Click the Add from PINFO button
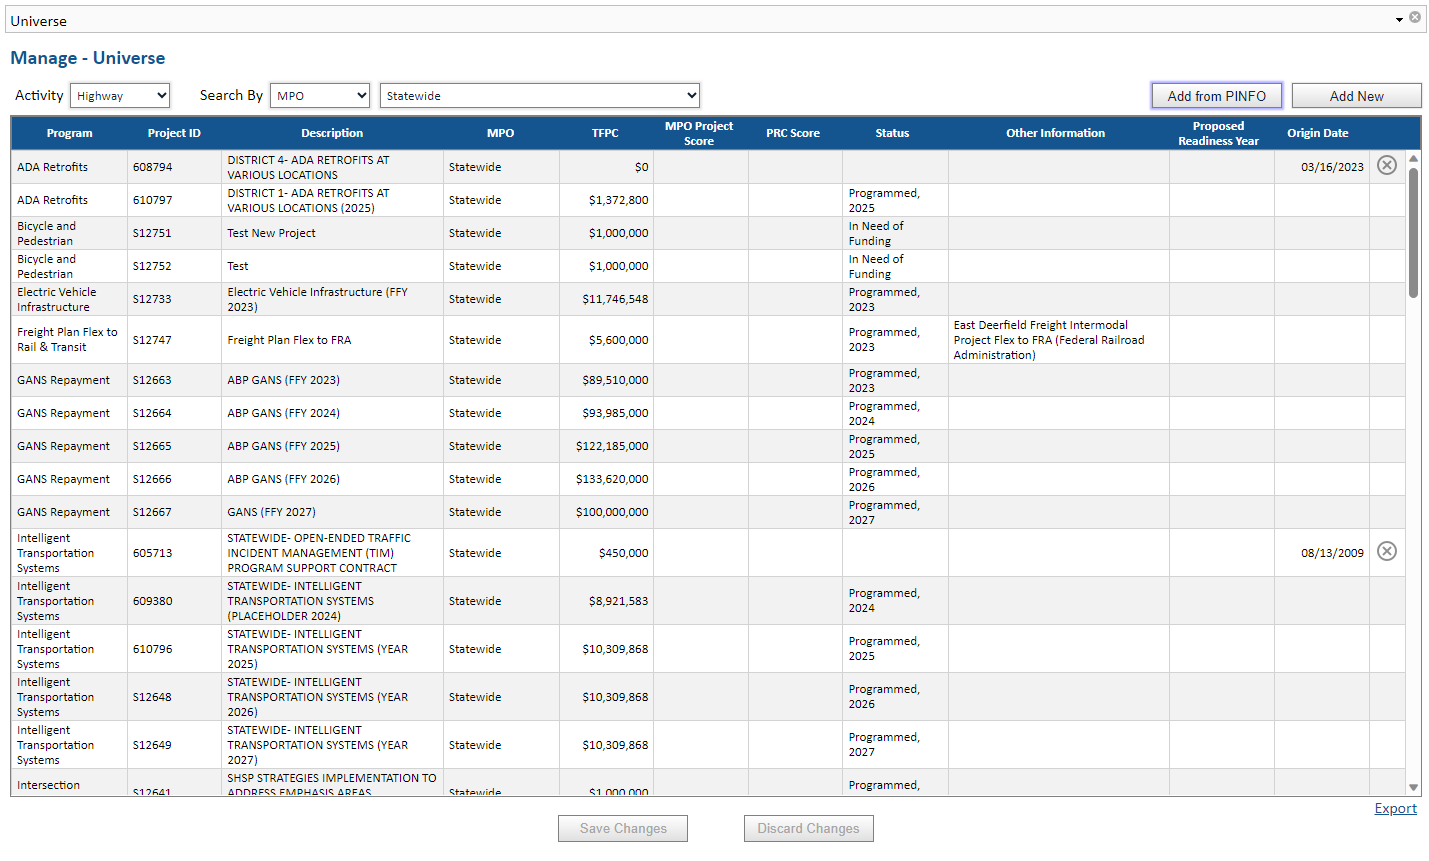1429x861 pixels. point(1216,95)
